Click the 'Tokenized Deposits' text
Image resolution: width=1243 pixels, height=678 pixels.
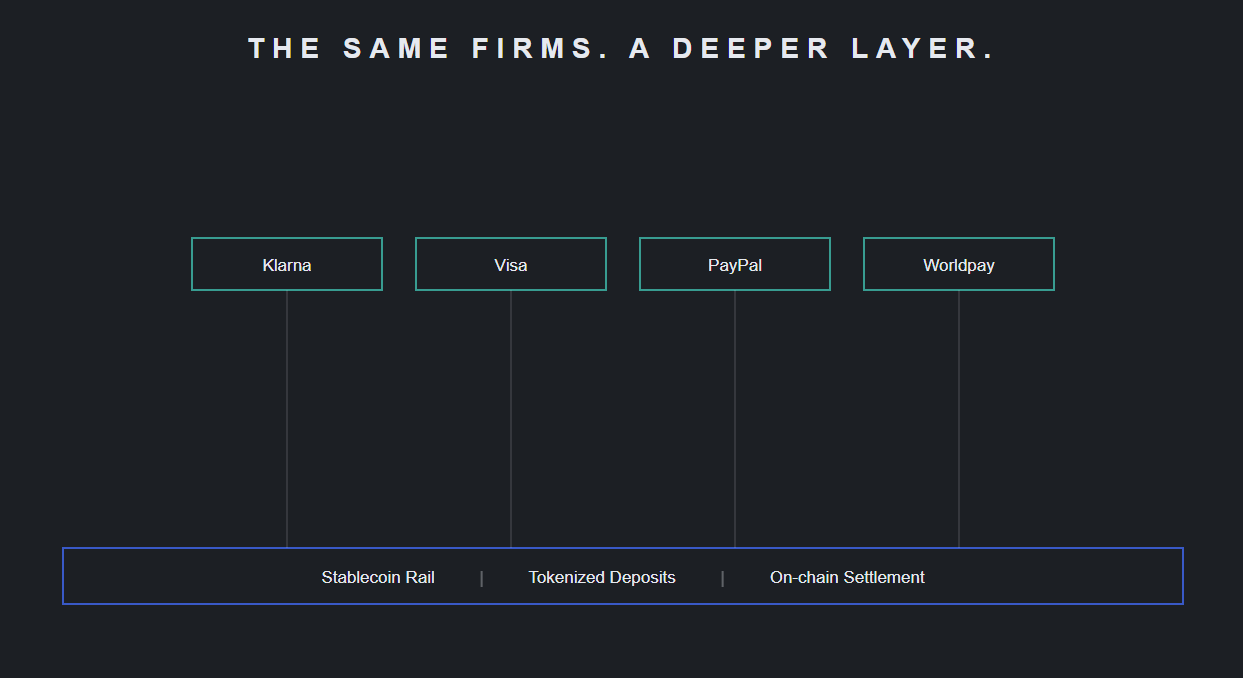[602, 577]
